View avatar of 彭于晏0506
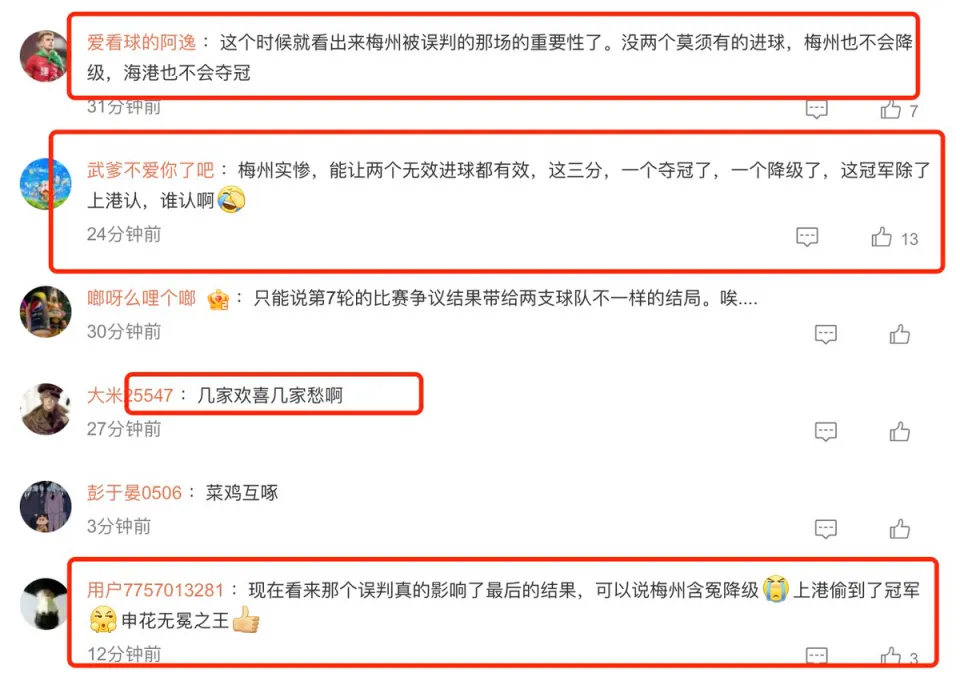The width and height of the screenshot is (960, 677). pos(45,506)
